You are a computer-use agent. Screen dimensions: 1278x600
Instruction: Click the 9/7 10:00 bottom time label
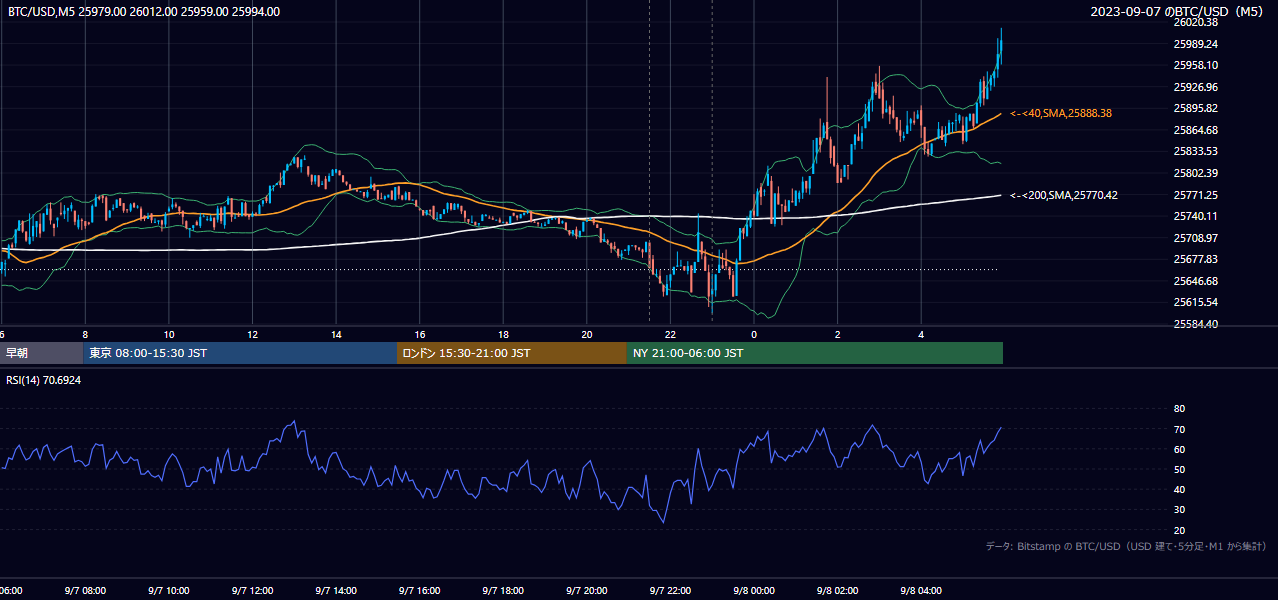169,591
